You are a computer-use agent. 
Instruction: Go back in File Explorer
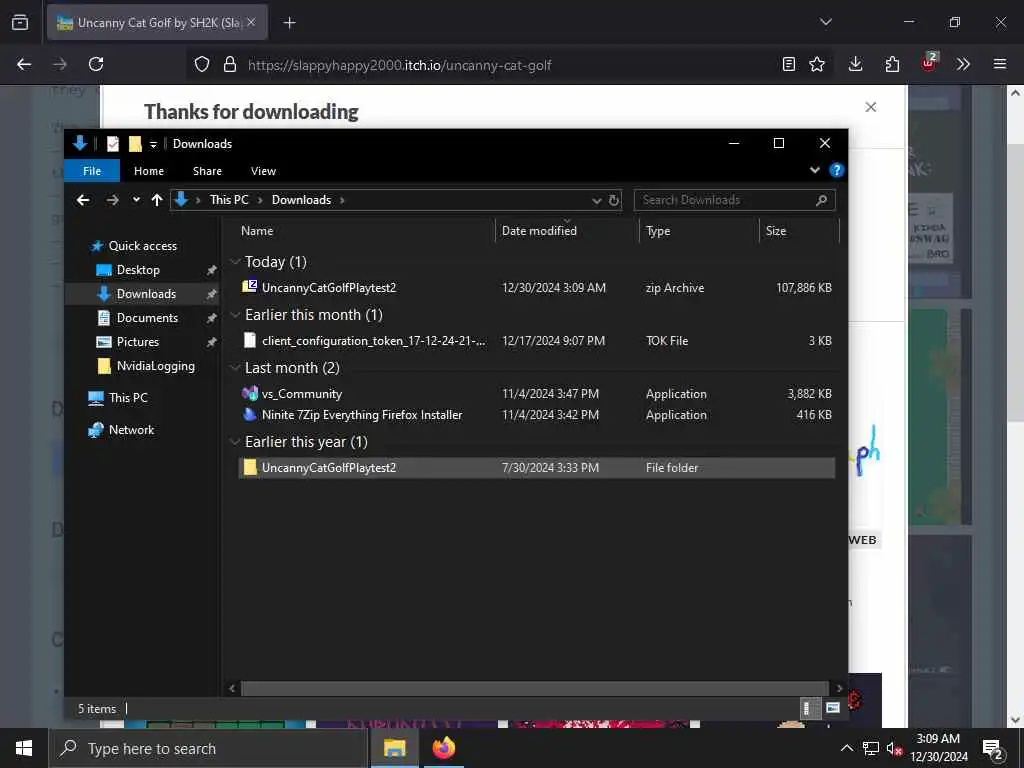point(83,200)
